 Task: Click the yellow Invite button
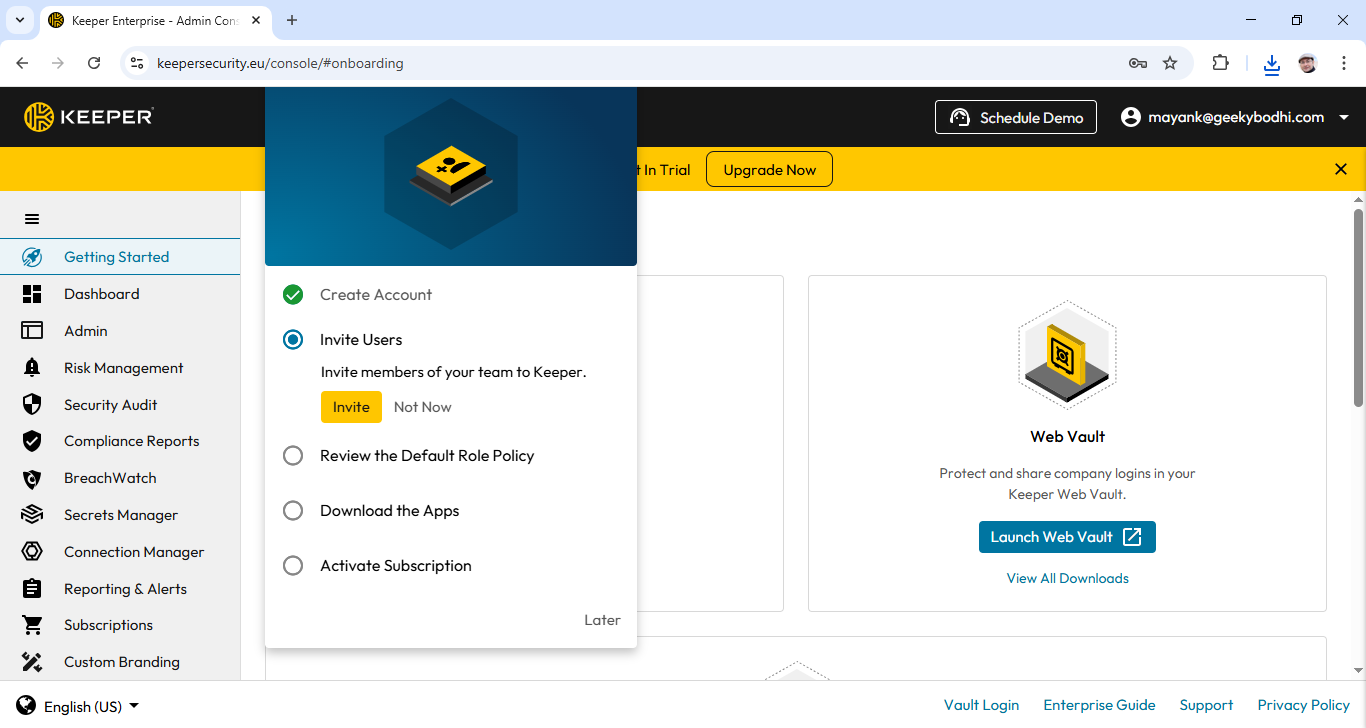351,407
